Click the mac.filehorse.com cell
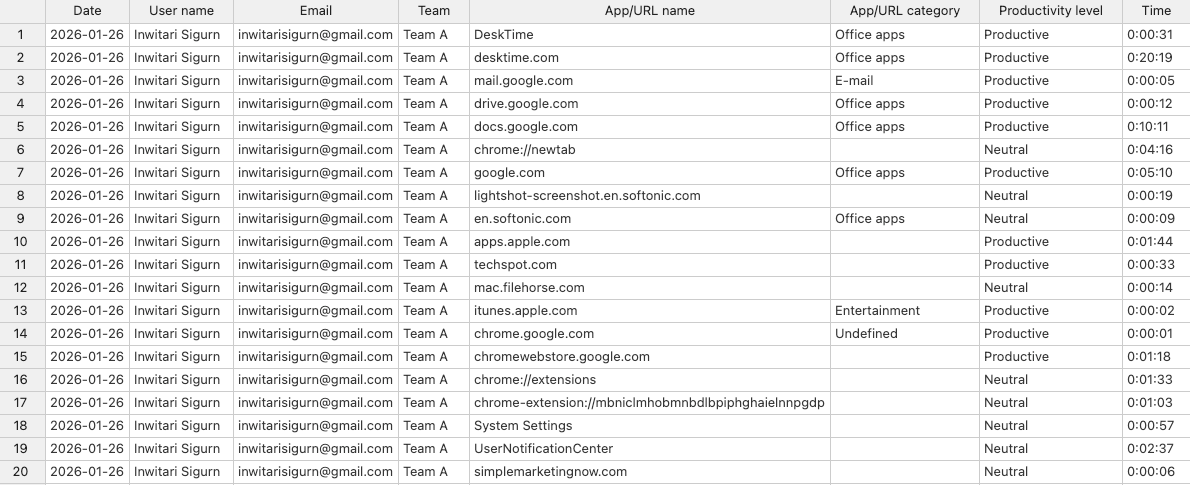The width and height of the screenshot is (1190, 485). click(650, 288)
